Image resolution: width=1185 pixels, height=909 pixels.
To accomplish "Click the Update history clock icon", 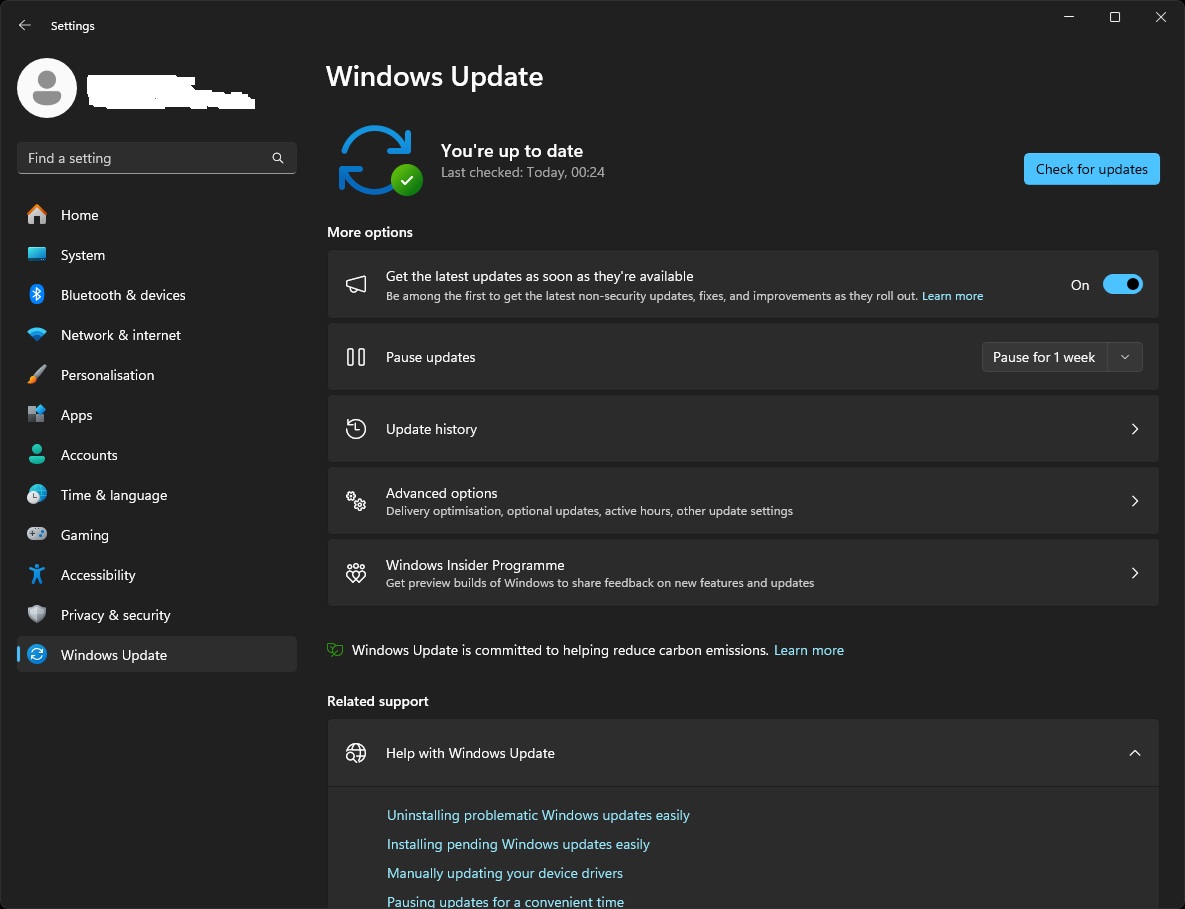I will pos(356,428).
